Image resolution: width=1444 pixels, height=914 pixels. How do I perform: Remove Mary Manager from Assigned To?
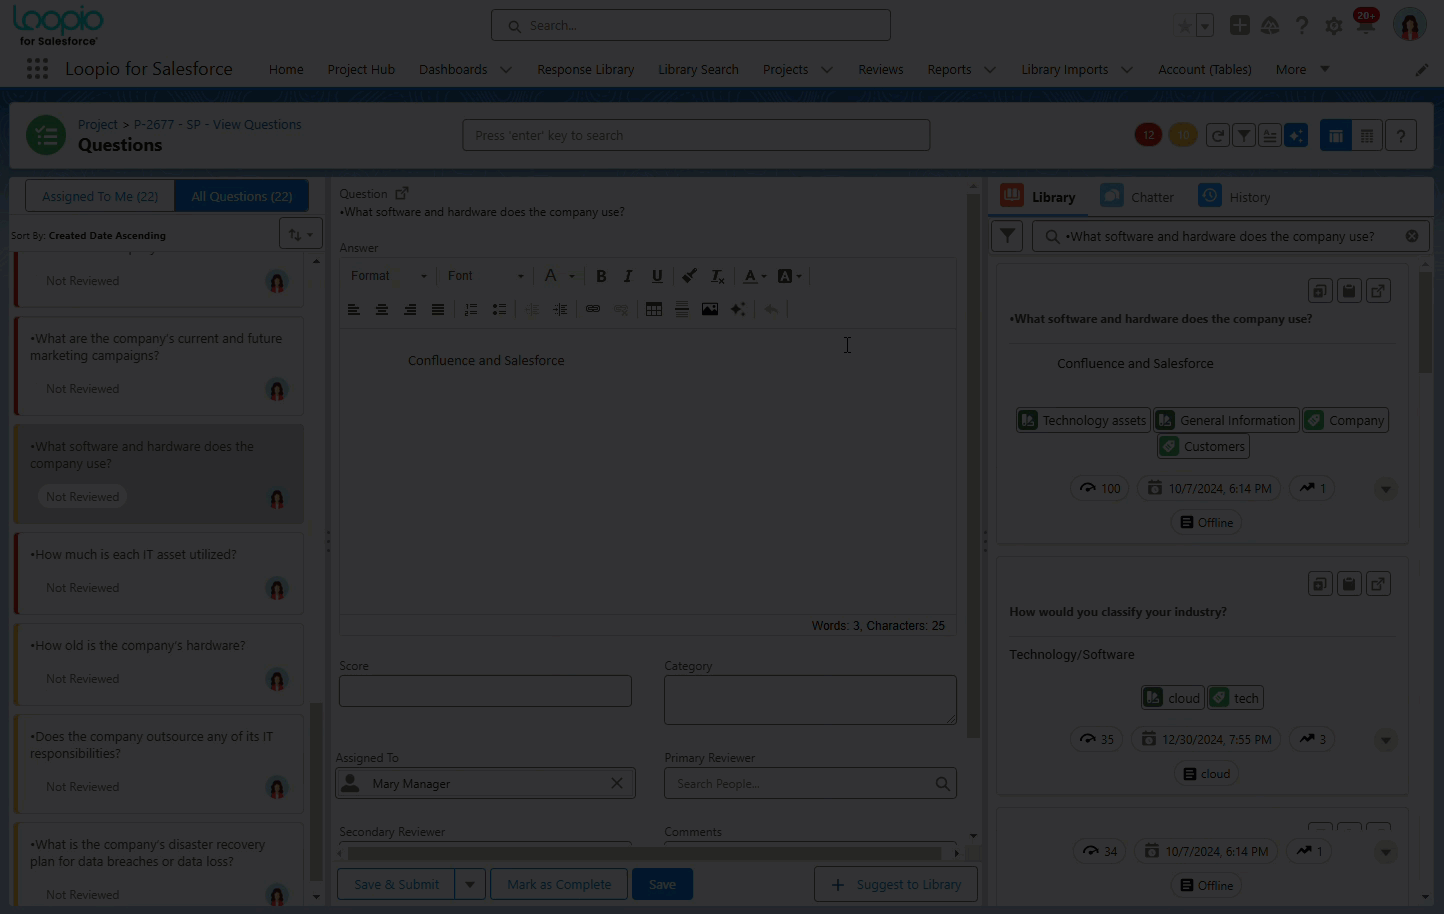pos(617,783)
